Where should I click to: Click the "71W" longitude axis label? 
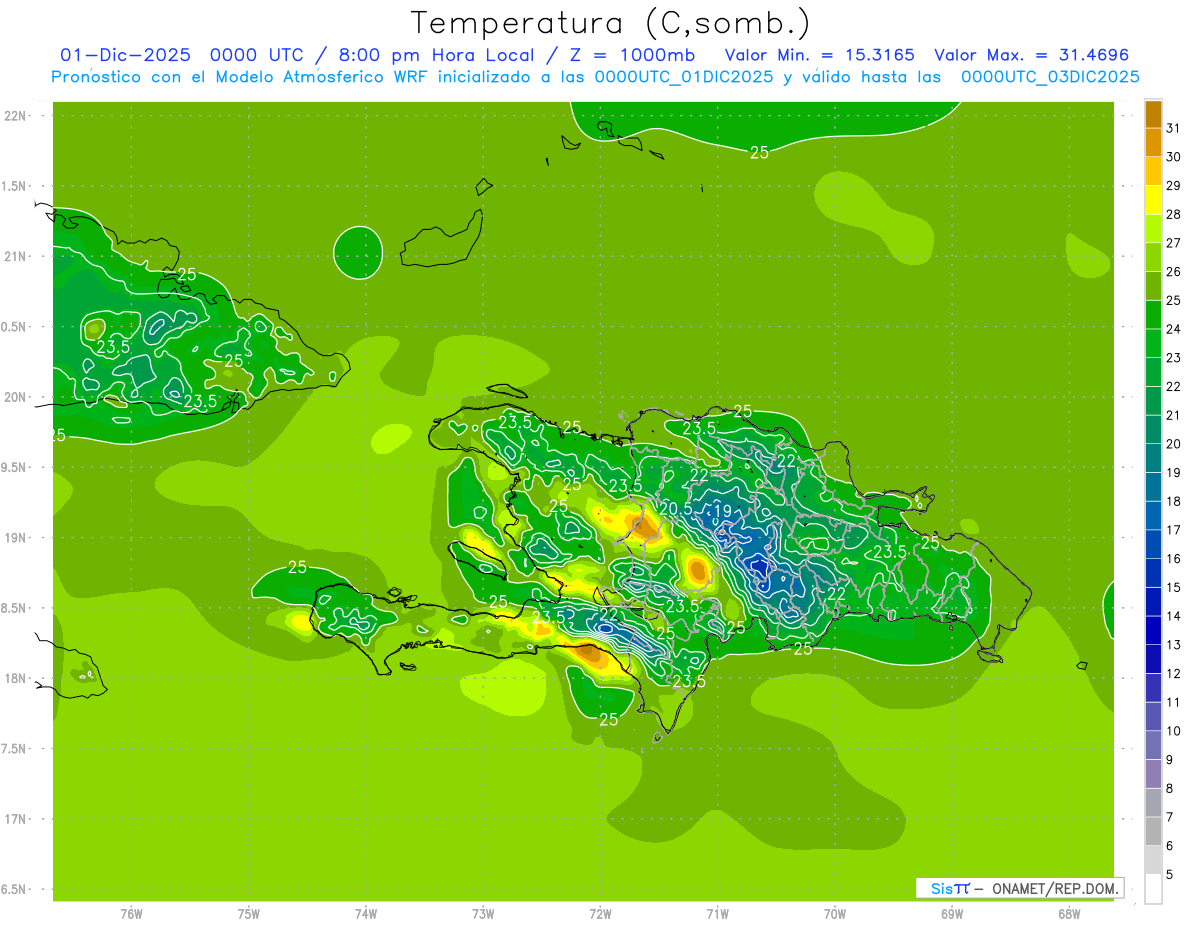(718, 914)
